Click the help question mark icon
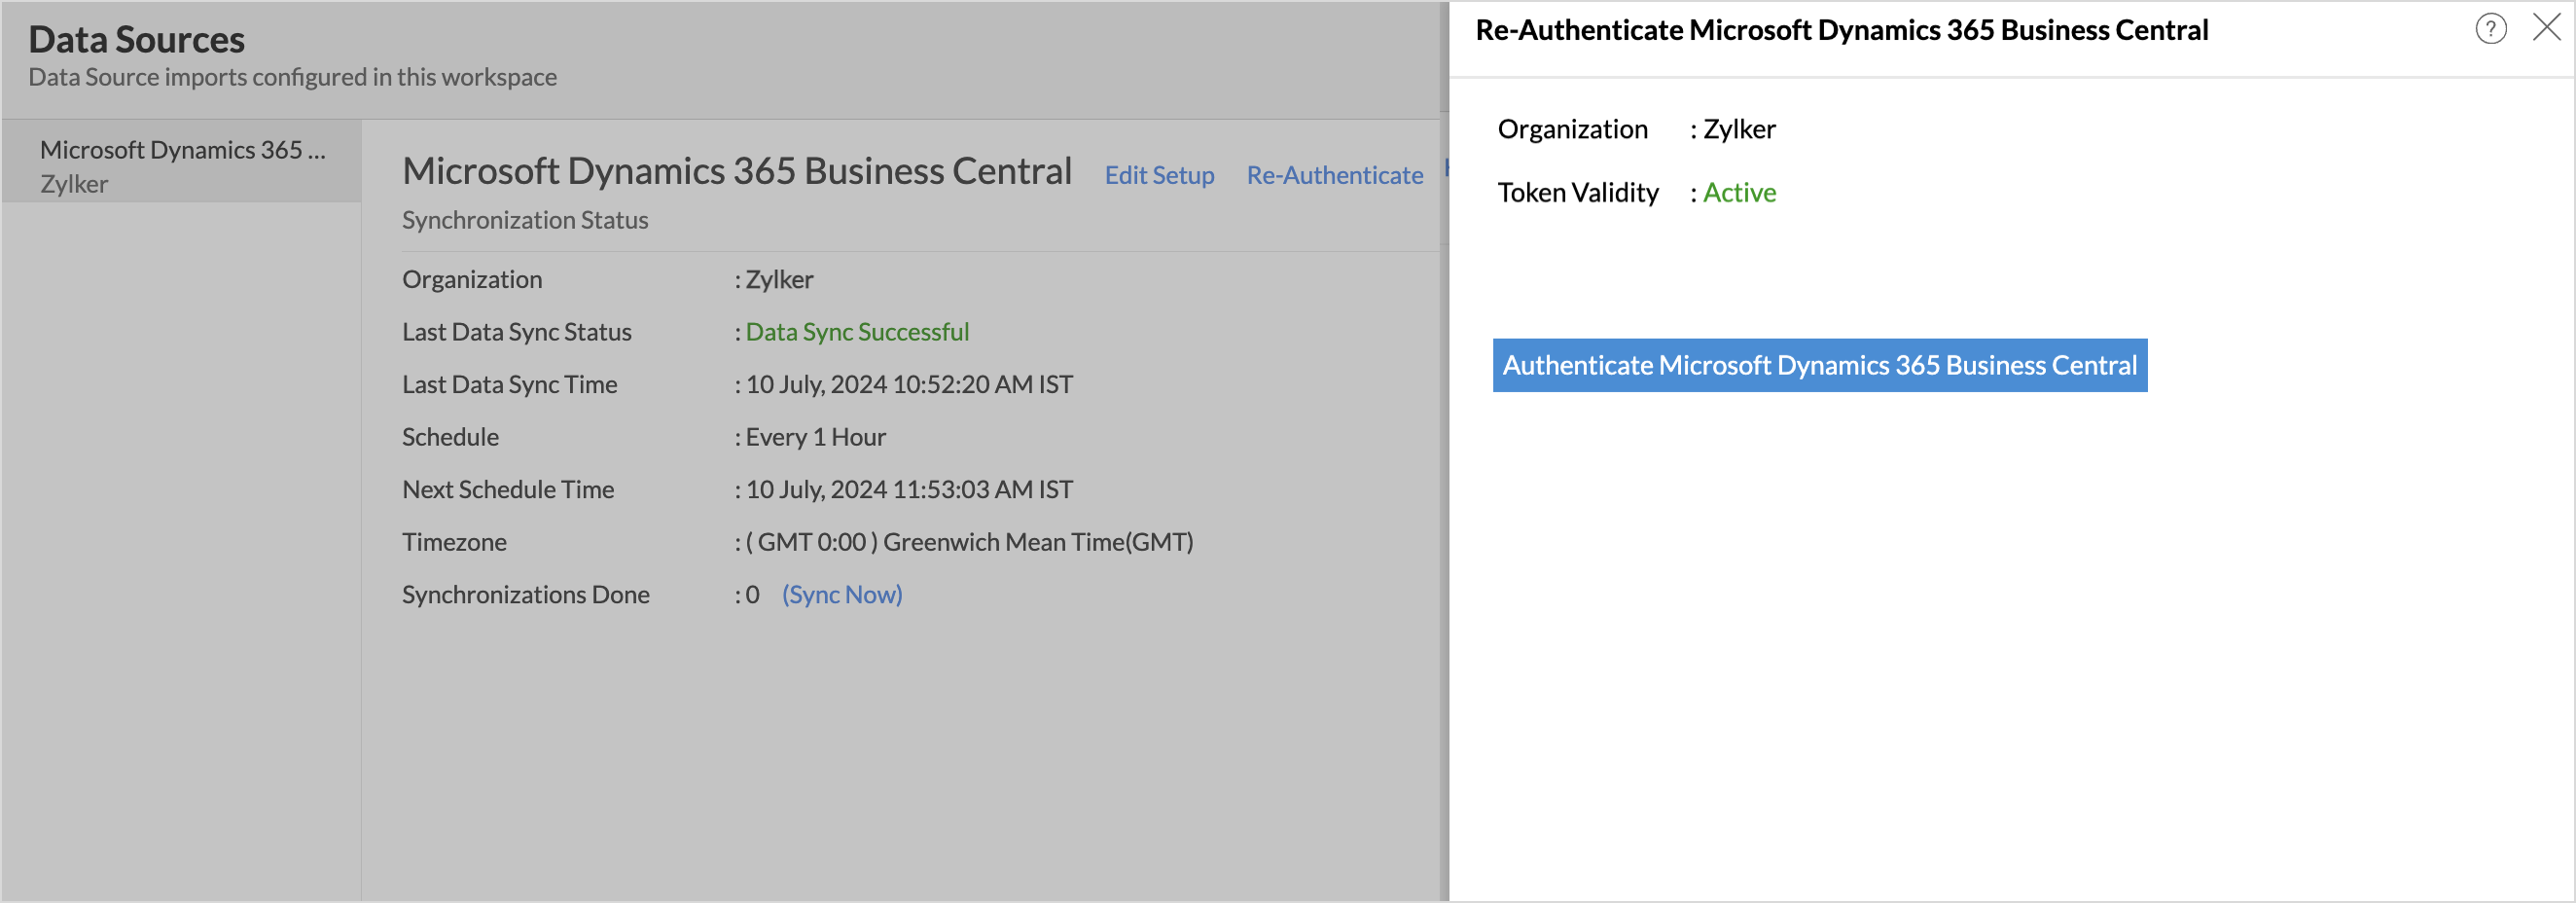Viewport: 2576px width, 903px height. click(x=2490, y=29)
